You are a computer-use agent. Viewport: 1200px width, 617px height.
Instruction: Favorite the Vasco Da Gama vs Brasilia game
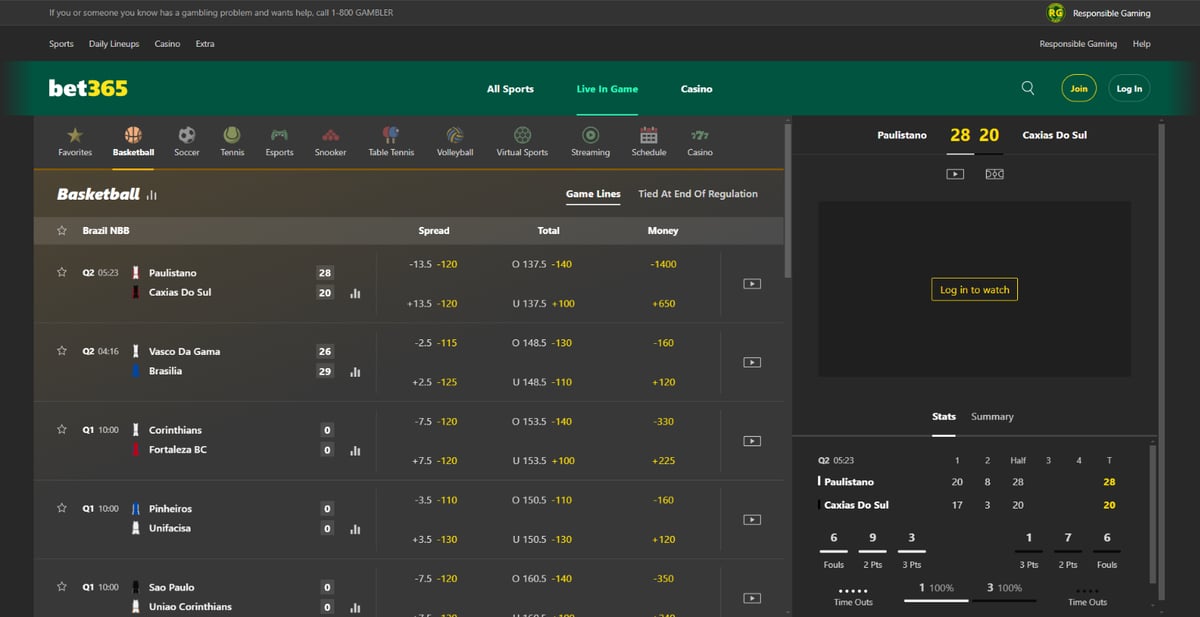62,351
